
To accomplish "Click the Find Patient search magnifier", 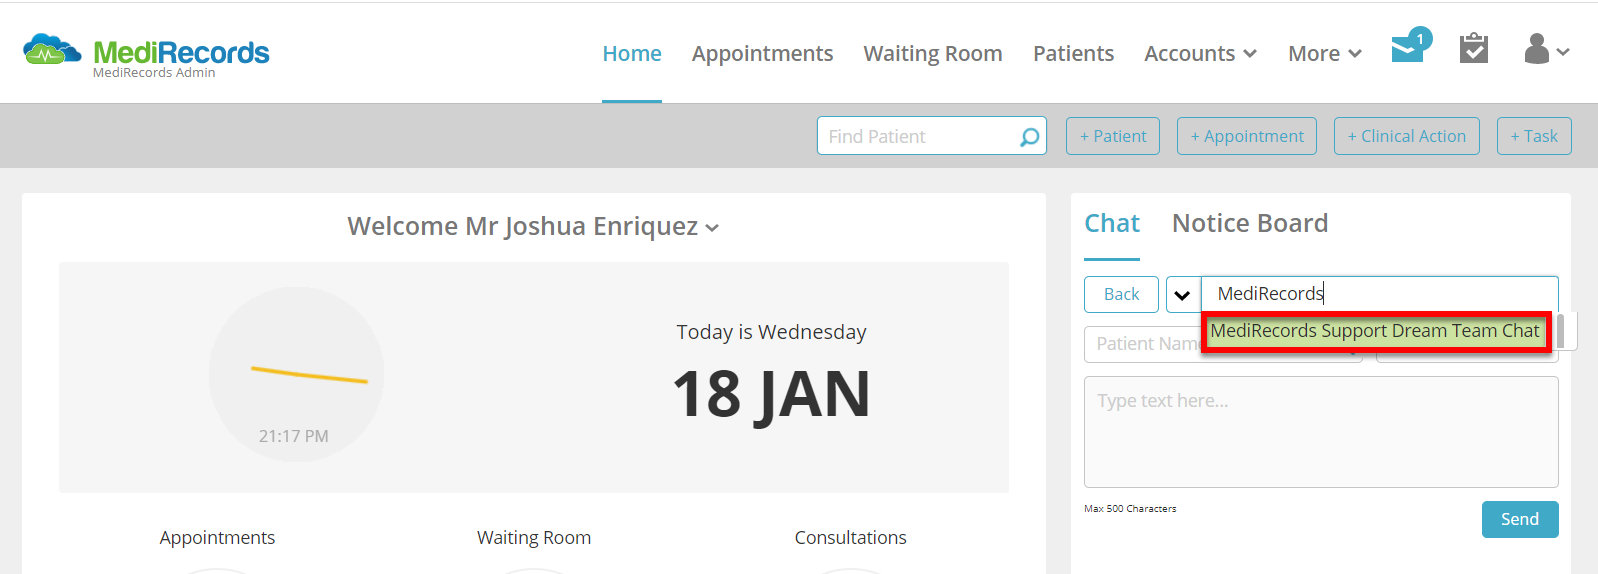I will tap(1029, 137).
